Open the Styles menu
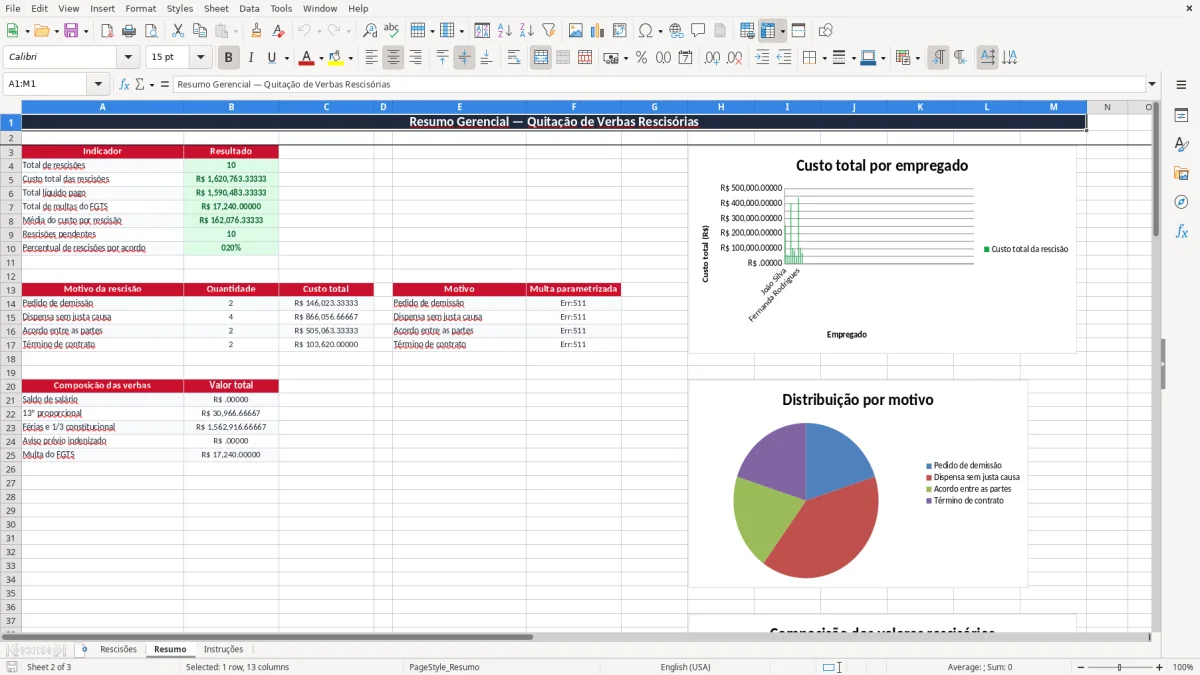The height and width of the screenshot is (675, 1200). (x=180, y=8)
